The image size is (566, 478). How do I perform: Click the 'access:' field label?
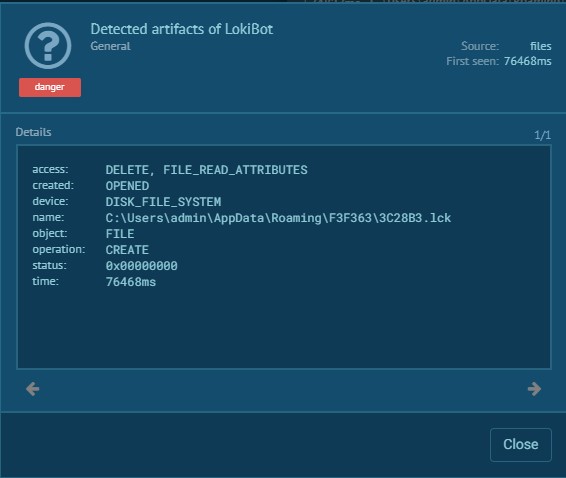(x=50, y=169)
